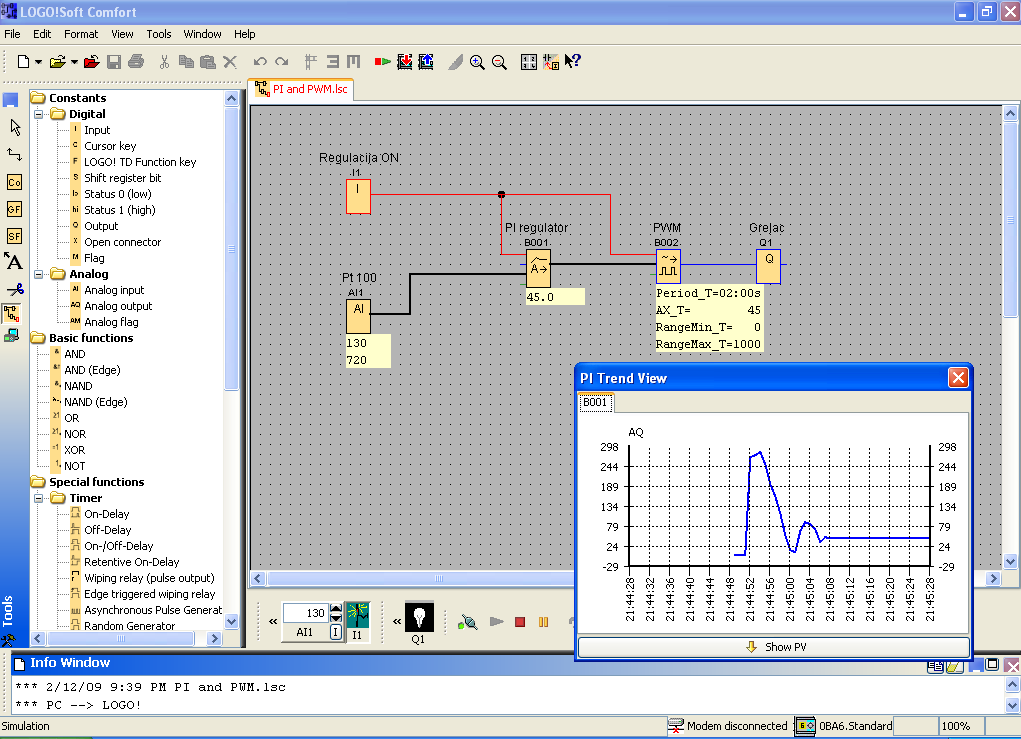Click the Close file toolbar icon

click(91, 62)
